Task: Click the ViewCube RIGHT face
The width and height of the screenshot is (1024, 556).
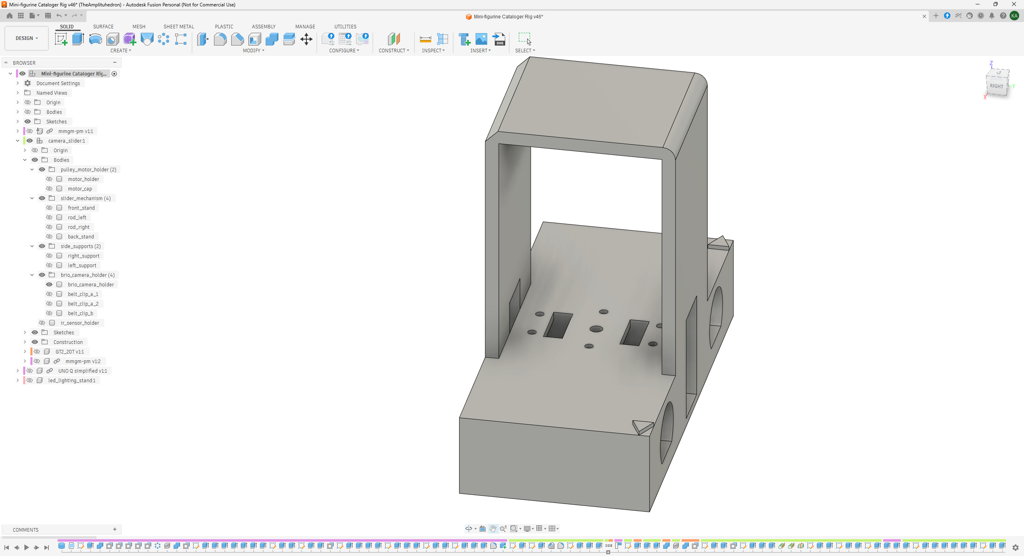Action: [x=997, y=86]
